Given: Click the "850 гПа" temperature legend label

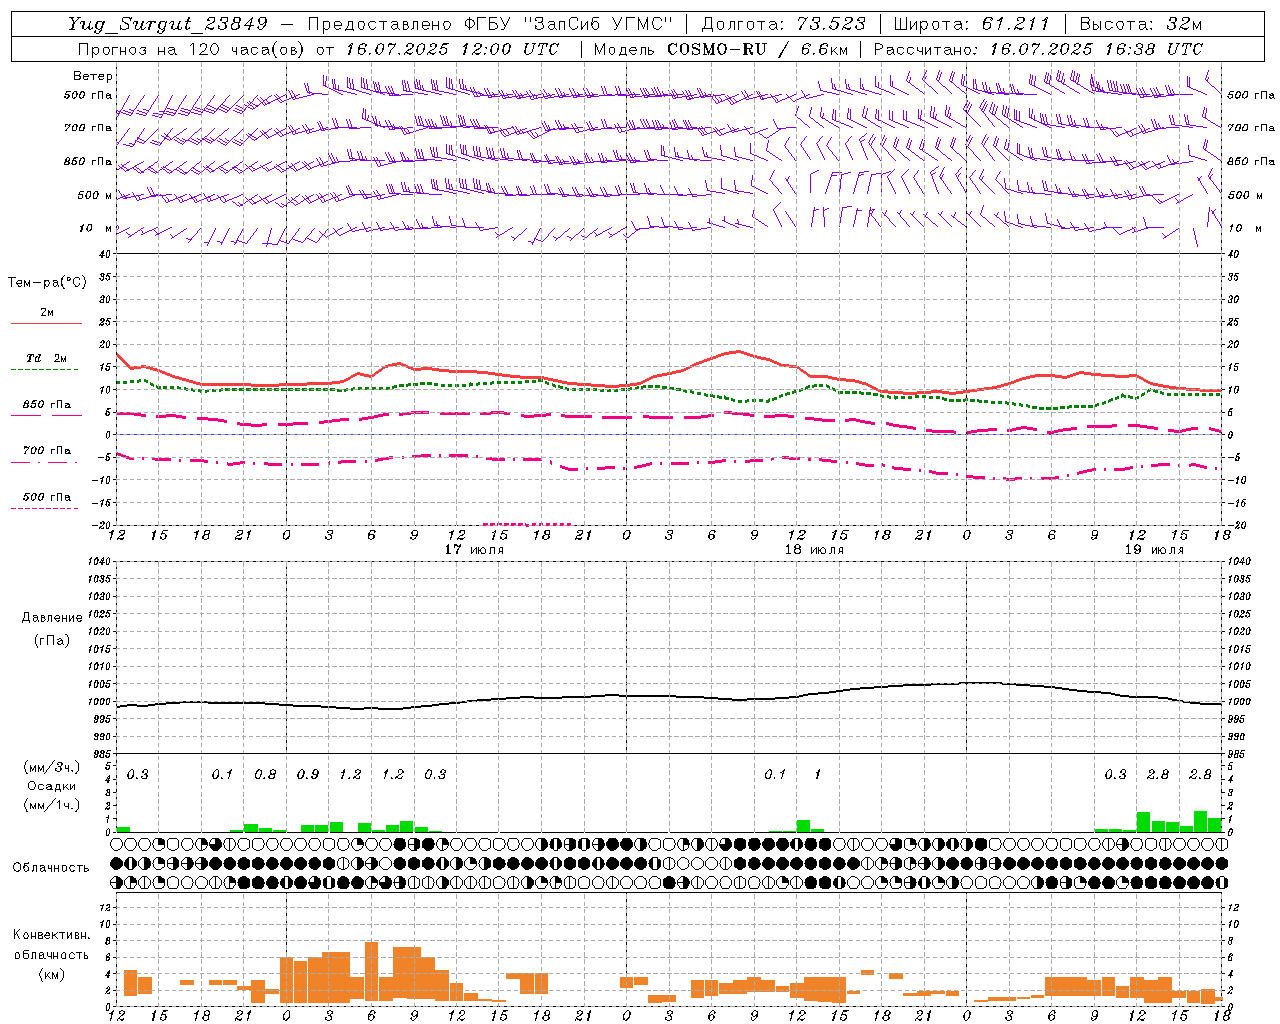Looking at the screenshot, I should 47,405.
